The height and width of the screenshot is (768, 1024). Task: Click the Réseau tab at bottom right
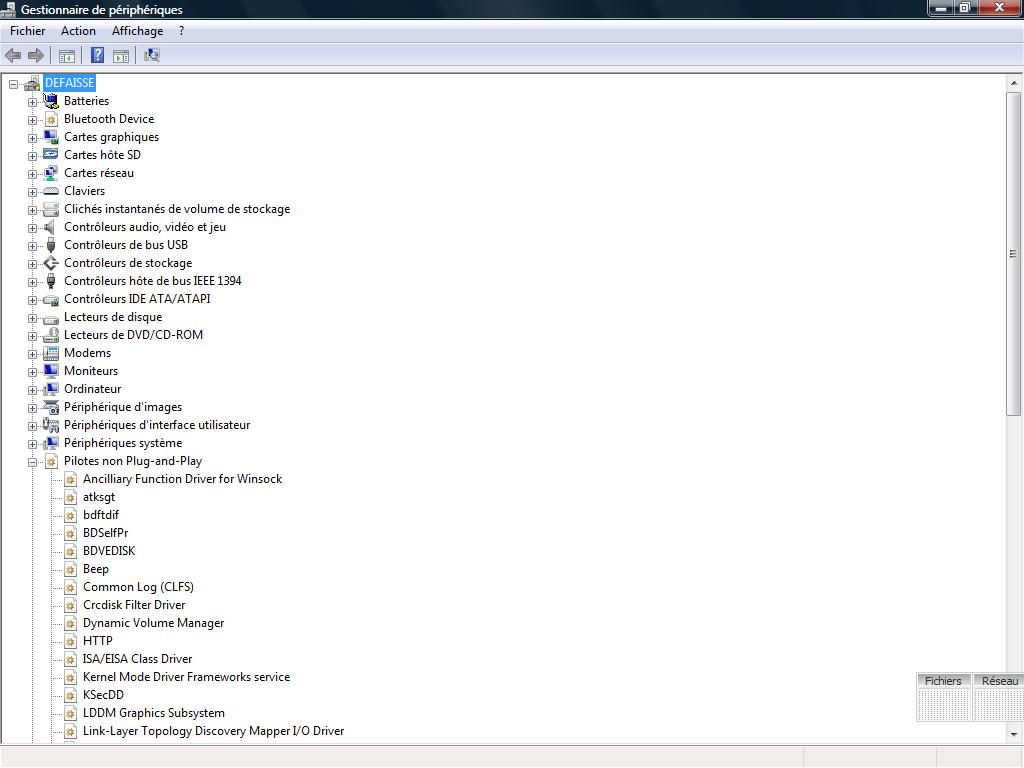point(999,680)
